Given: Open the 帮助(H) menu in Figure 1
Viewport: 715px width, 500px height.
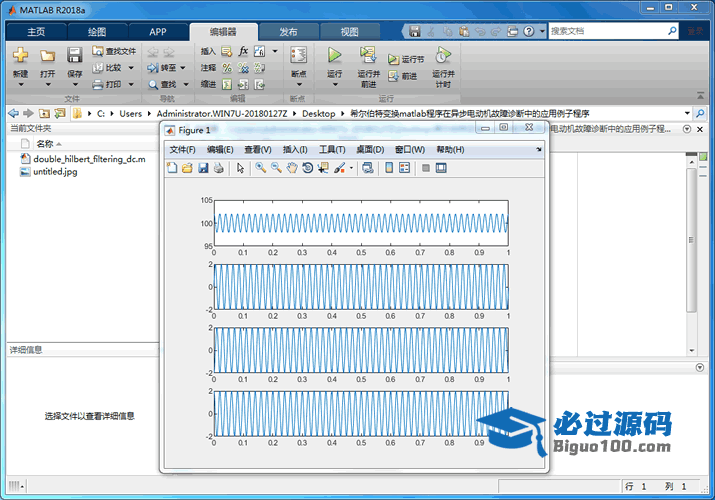Looking at the screenshot, I should click(451, 149).
